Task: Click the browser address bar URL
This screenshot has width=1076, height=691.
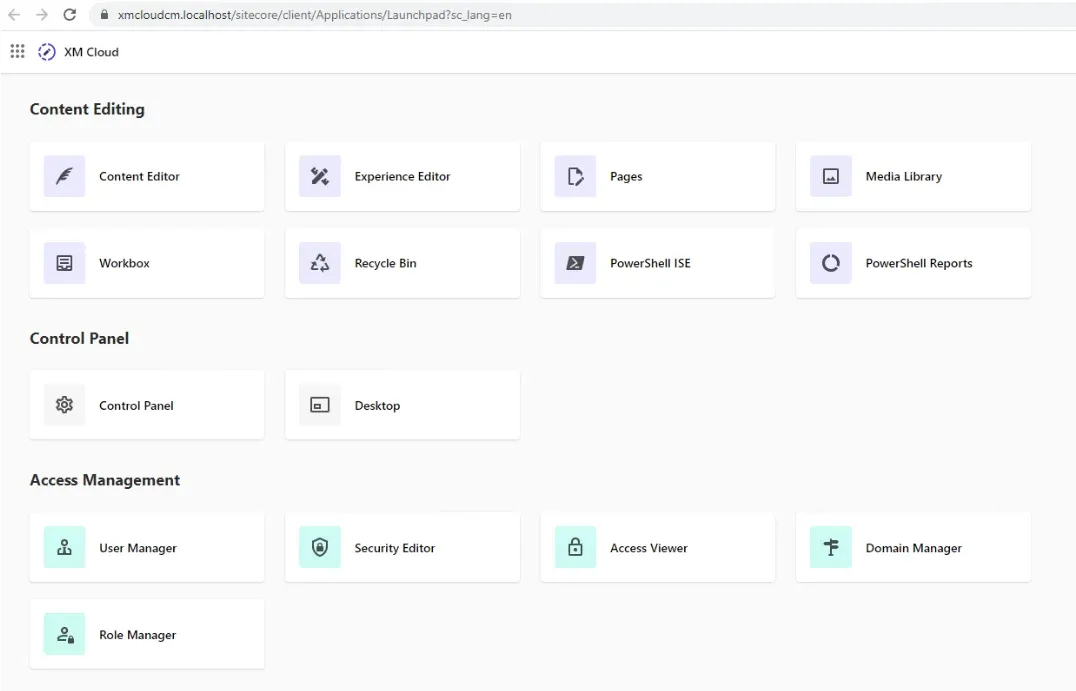Action: click(314, 14)
